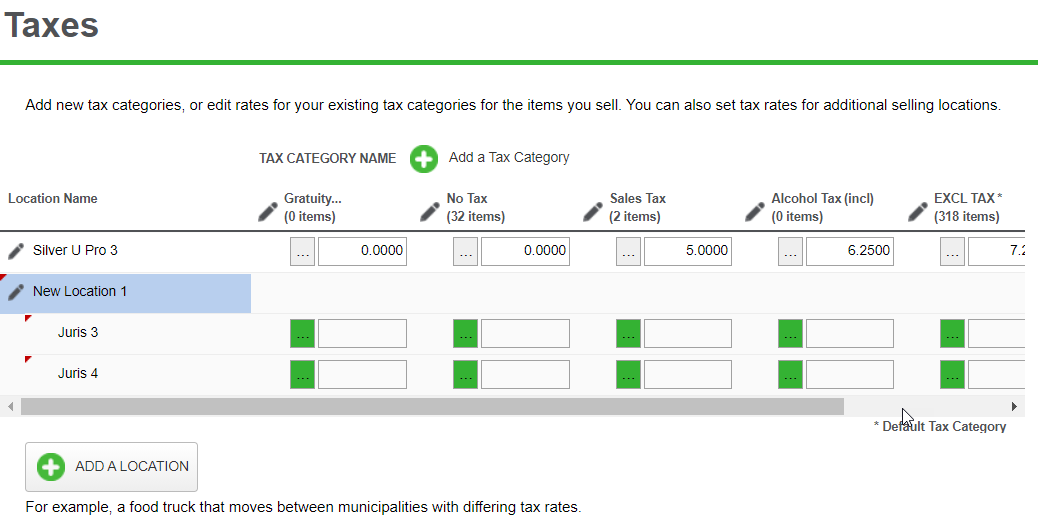This screenshot has height=530, width=1056.
Task: Edit the Sales Tax category pencil icon
Action: pyautogui.click(x=593, y=211)
